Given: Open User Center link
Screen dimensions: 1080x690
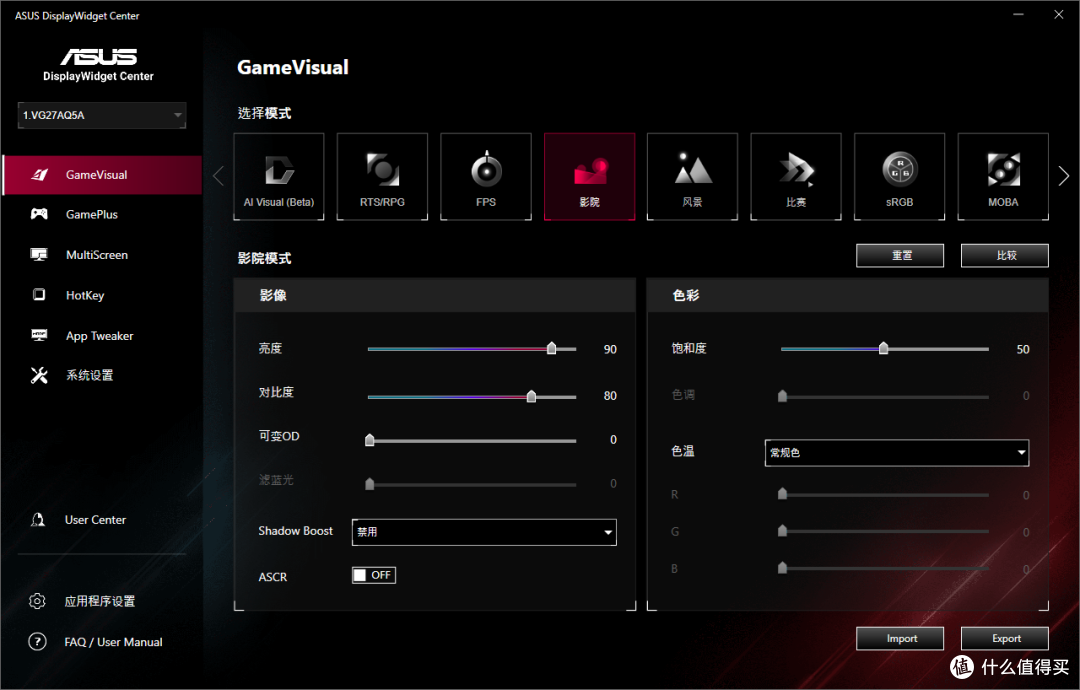Looking at the screenshot, I should pyautogui.click(x=95, y=520).
